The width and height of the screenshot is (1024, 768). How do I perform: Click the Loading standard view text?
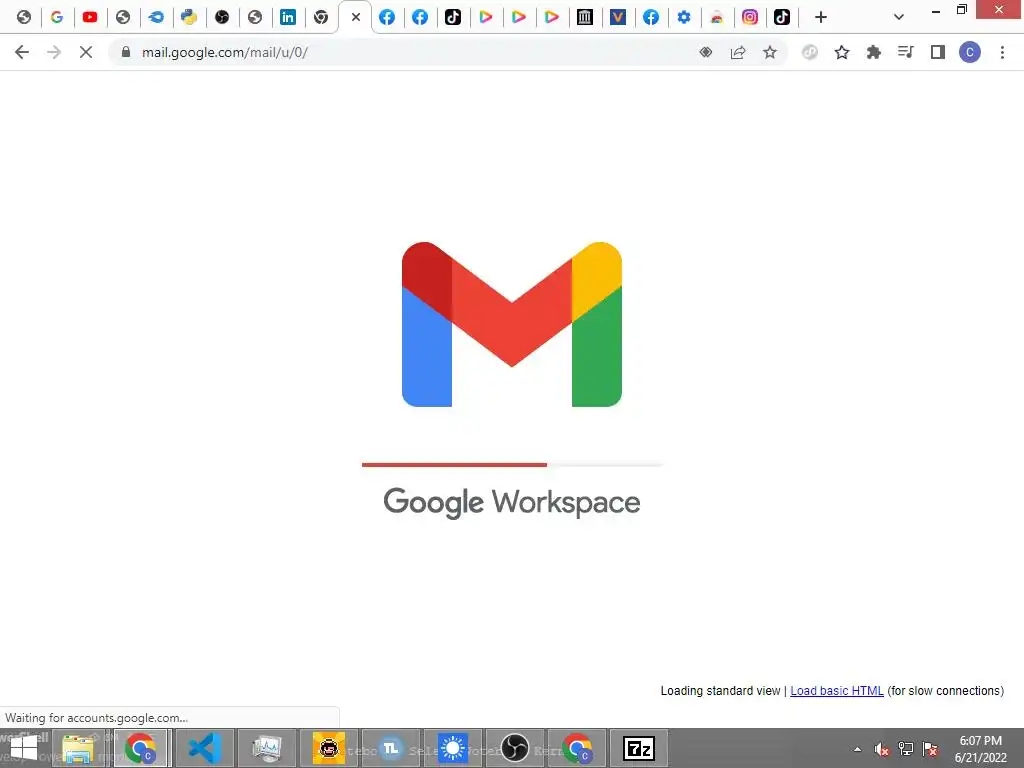click(720, 691)
